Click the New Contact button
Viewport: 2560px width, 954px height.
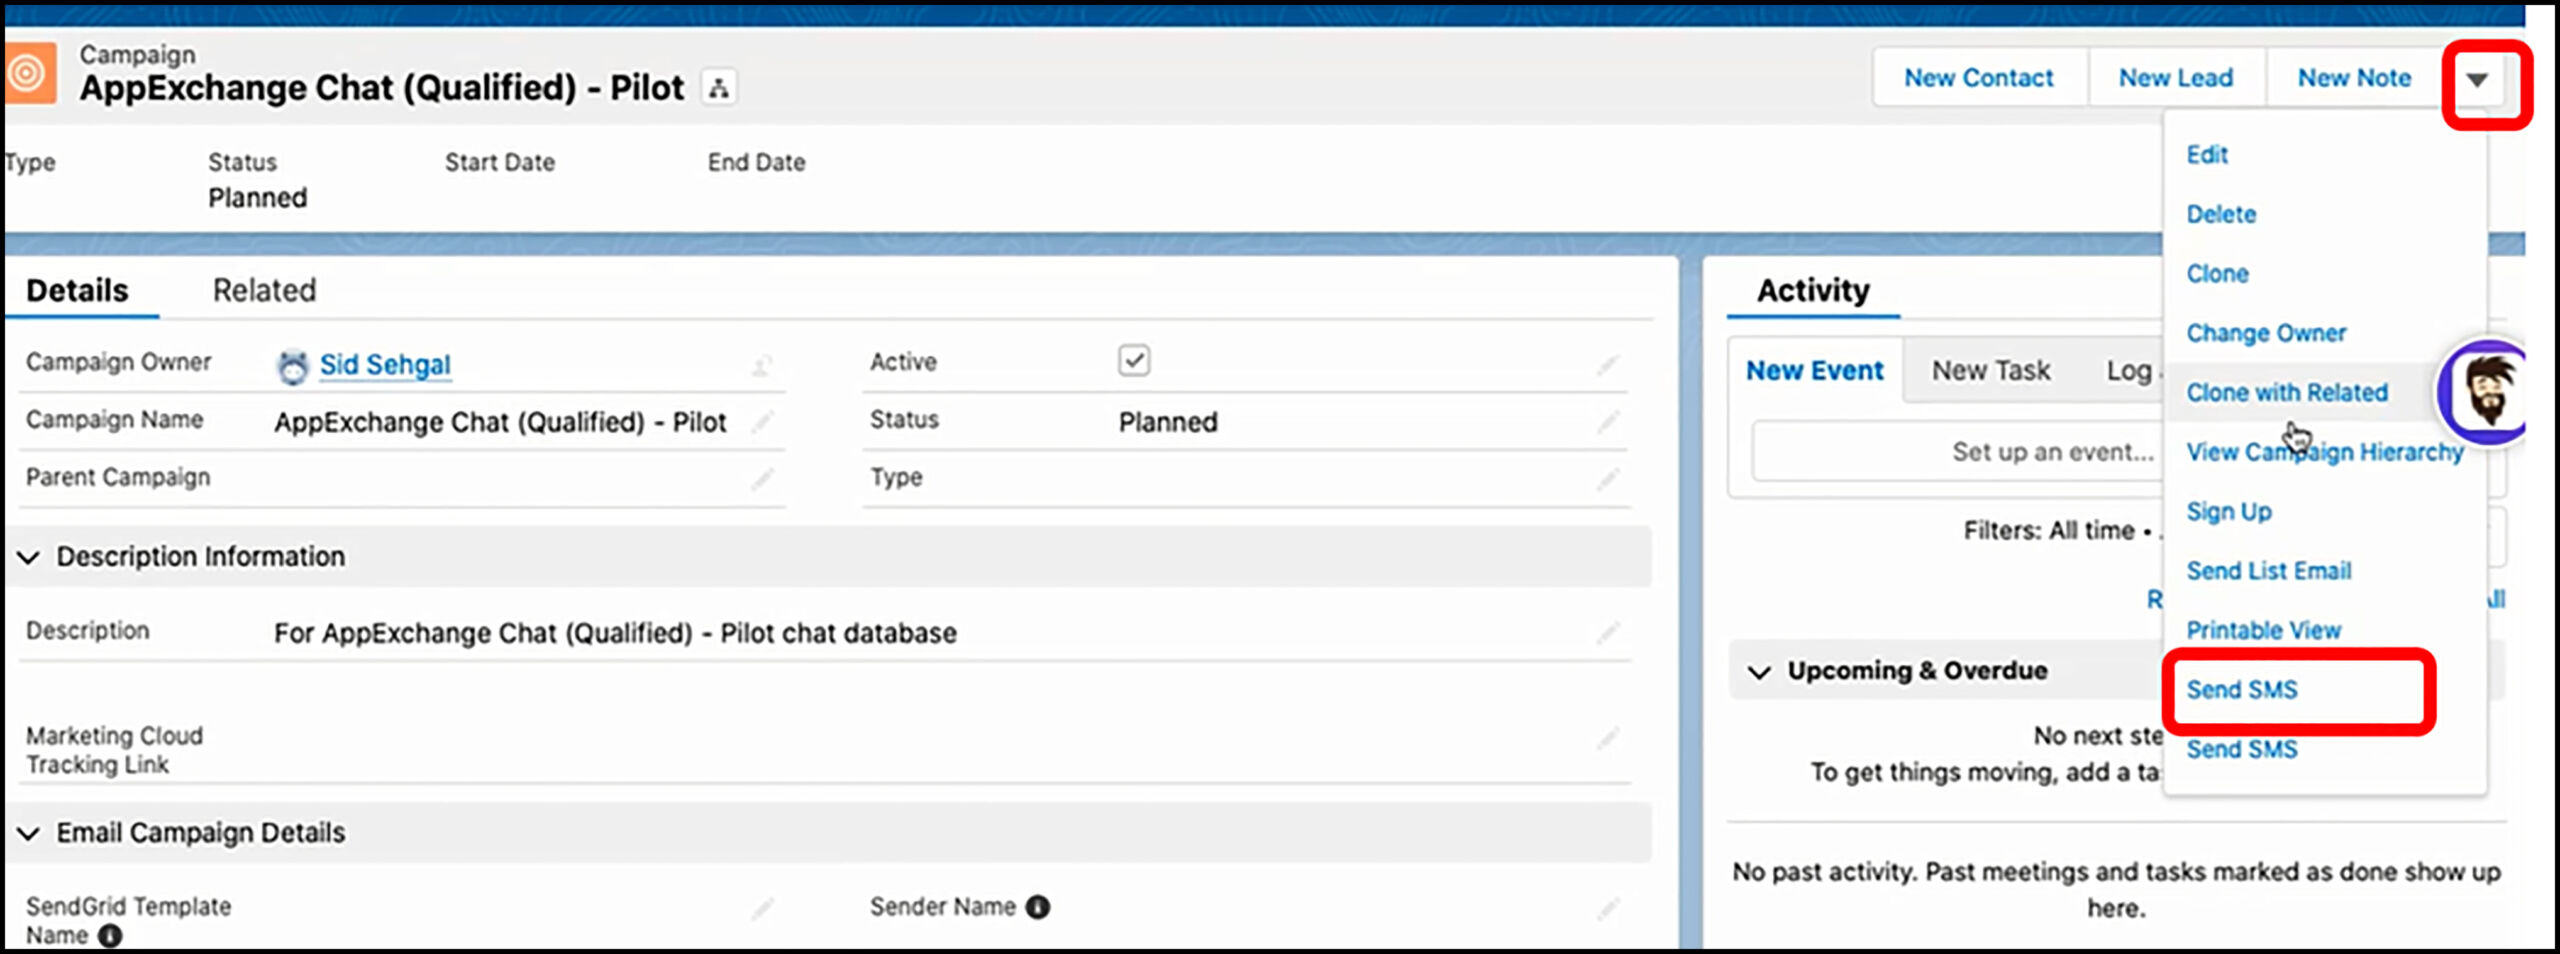click(x=1979, y=78)
